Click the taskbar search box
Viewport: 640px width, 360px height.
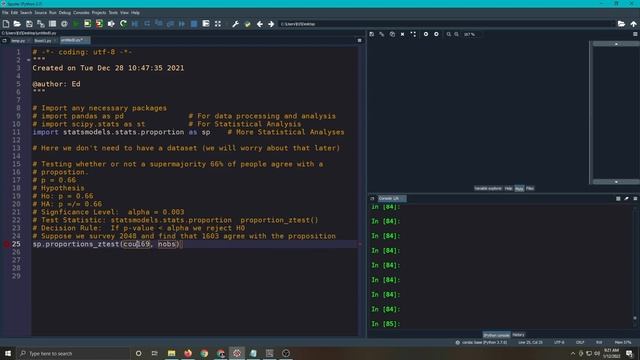pos(73,353)
